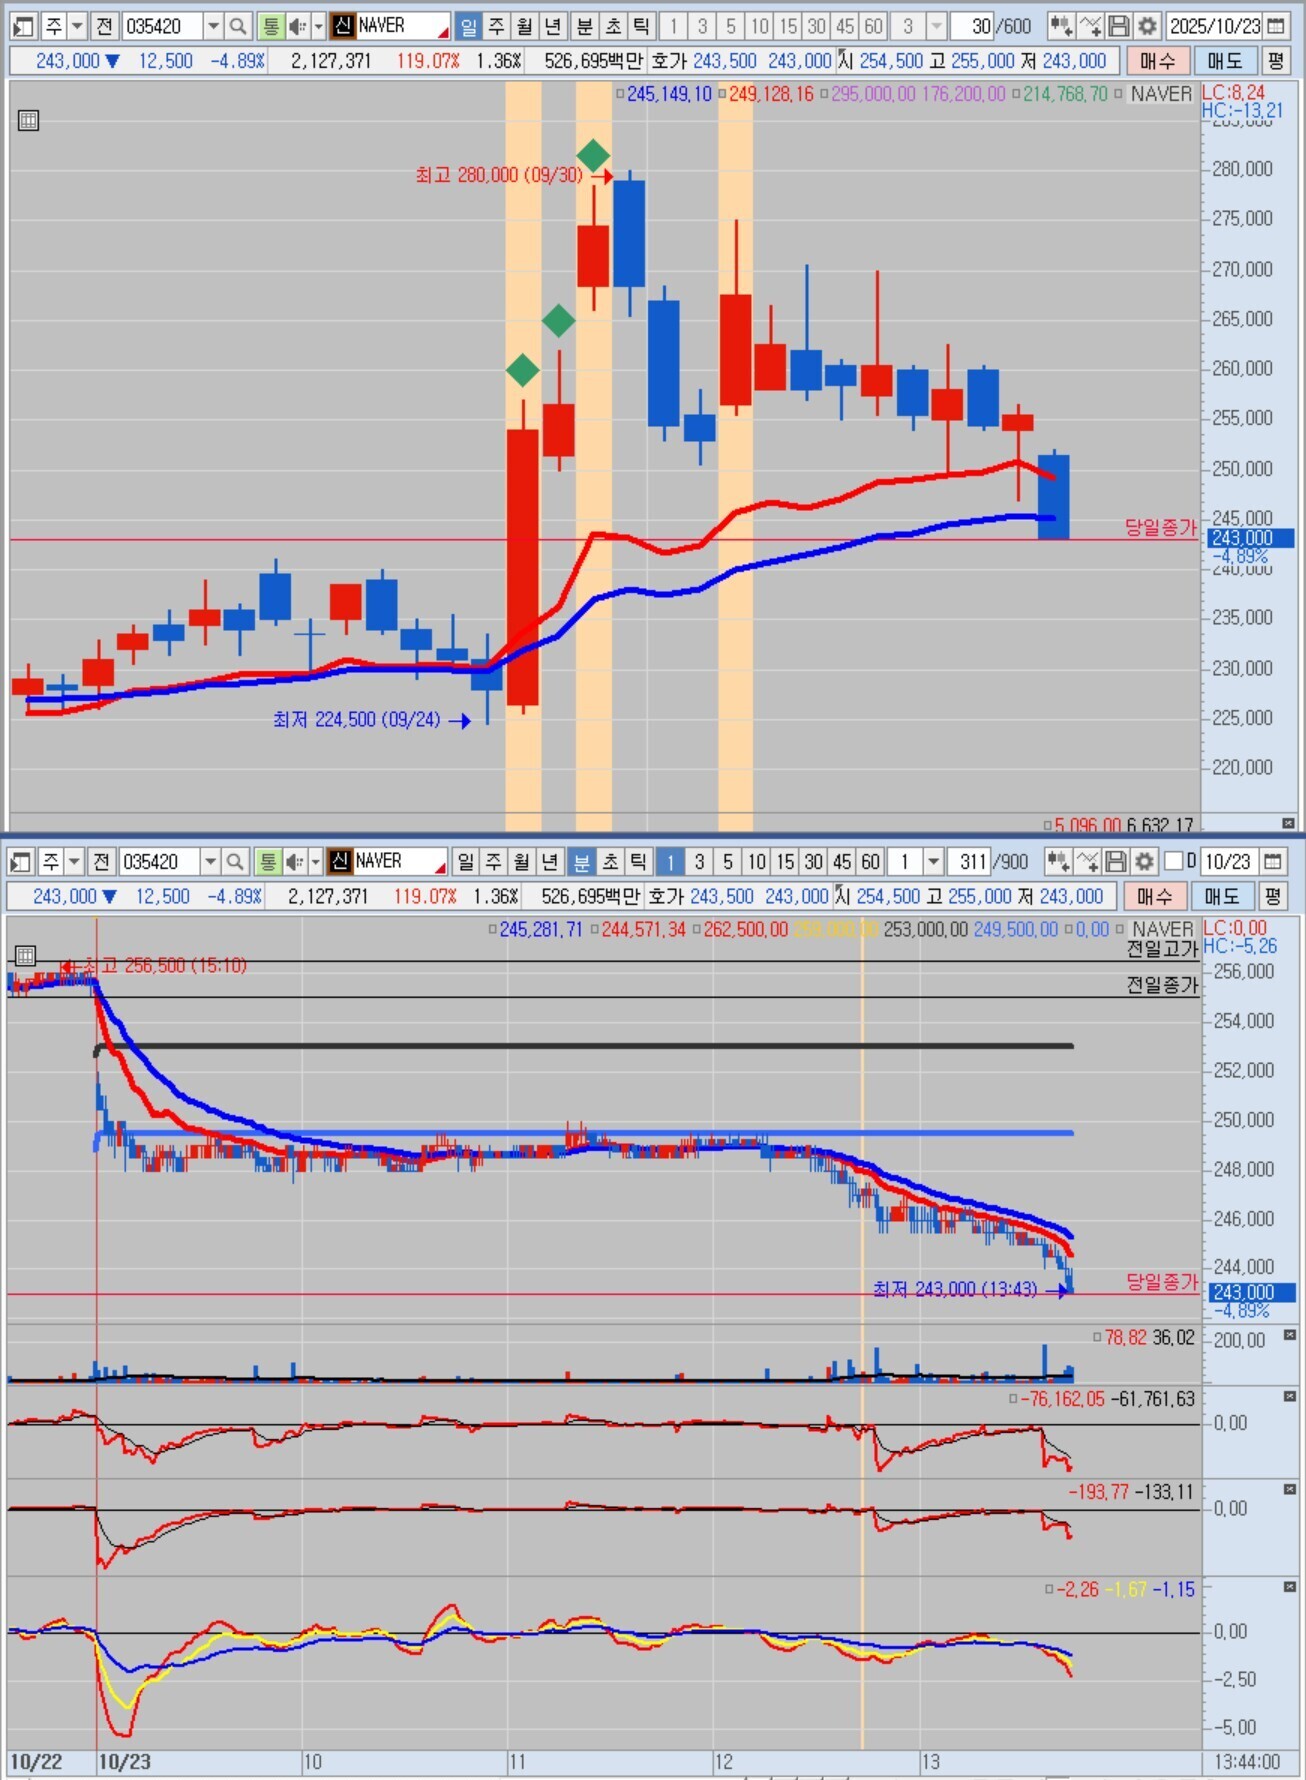Select 60 minute interval in bottom toolbar
Image resolution: width=1306 pixels, height=1780 pixels.
871,861
